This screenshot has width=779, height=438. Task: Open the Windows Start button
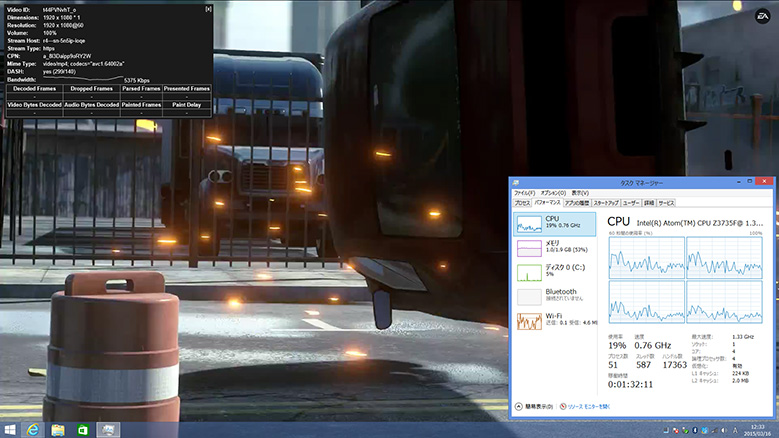(9, 430)
